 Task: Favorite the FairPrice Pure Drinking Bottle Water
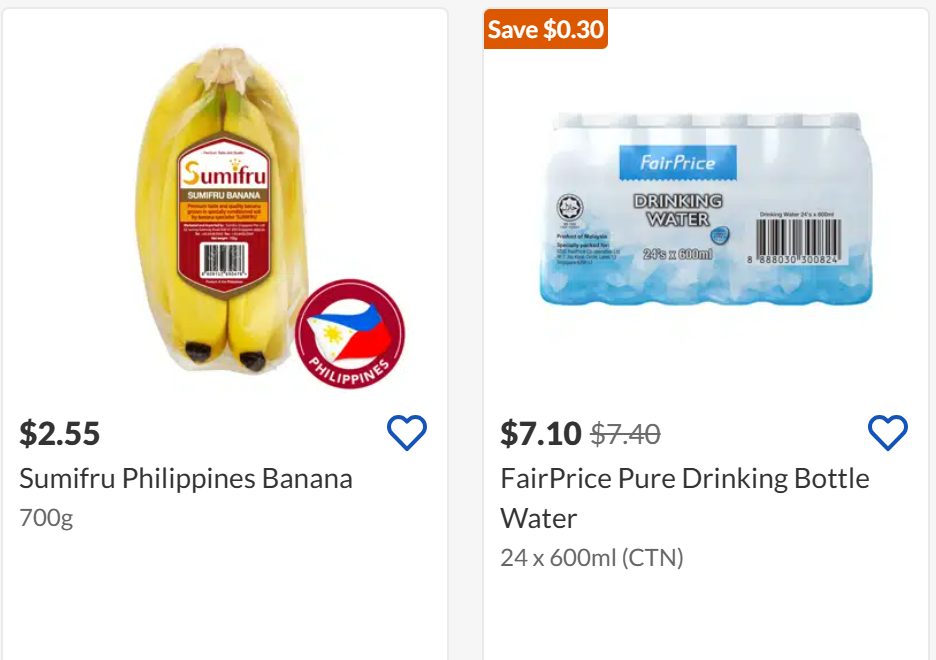pyautogui.click(x=887, y=433)
